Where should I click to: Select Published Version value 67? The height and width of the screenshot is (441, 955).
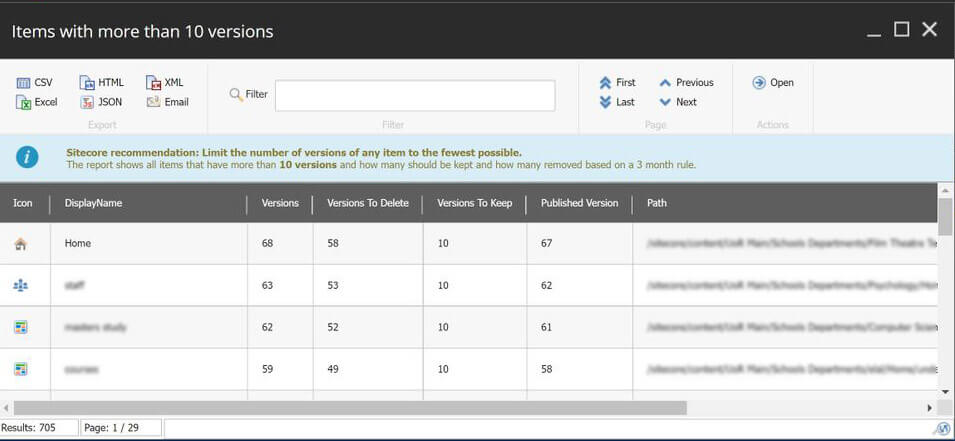coord(546,243)
